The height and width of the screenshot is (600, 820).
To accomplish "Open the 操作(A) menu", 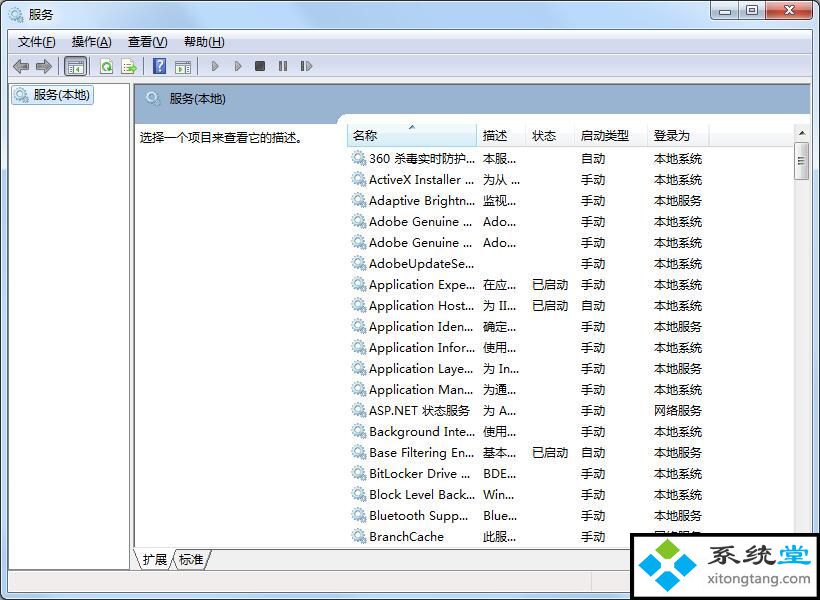I will [92, 42].
